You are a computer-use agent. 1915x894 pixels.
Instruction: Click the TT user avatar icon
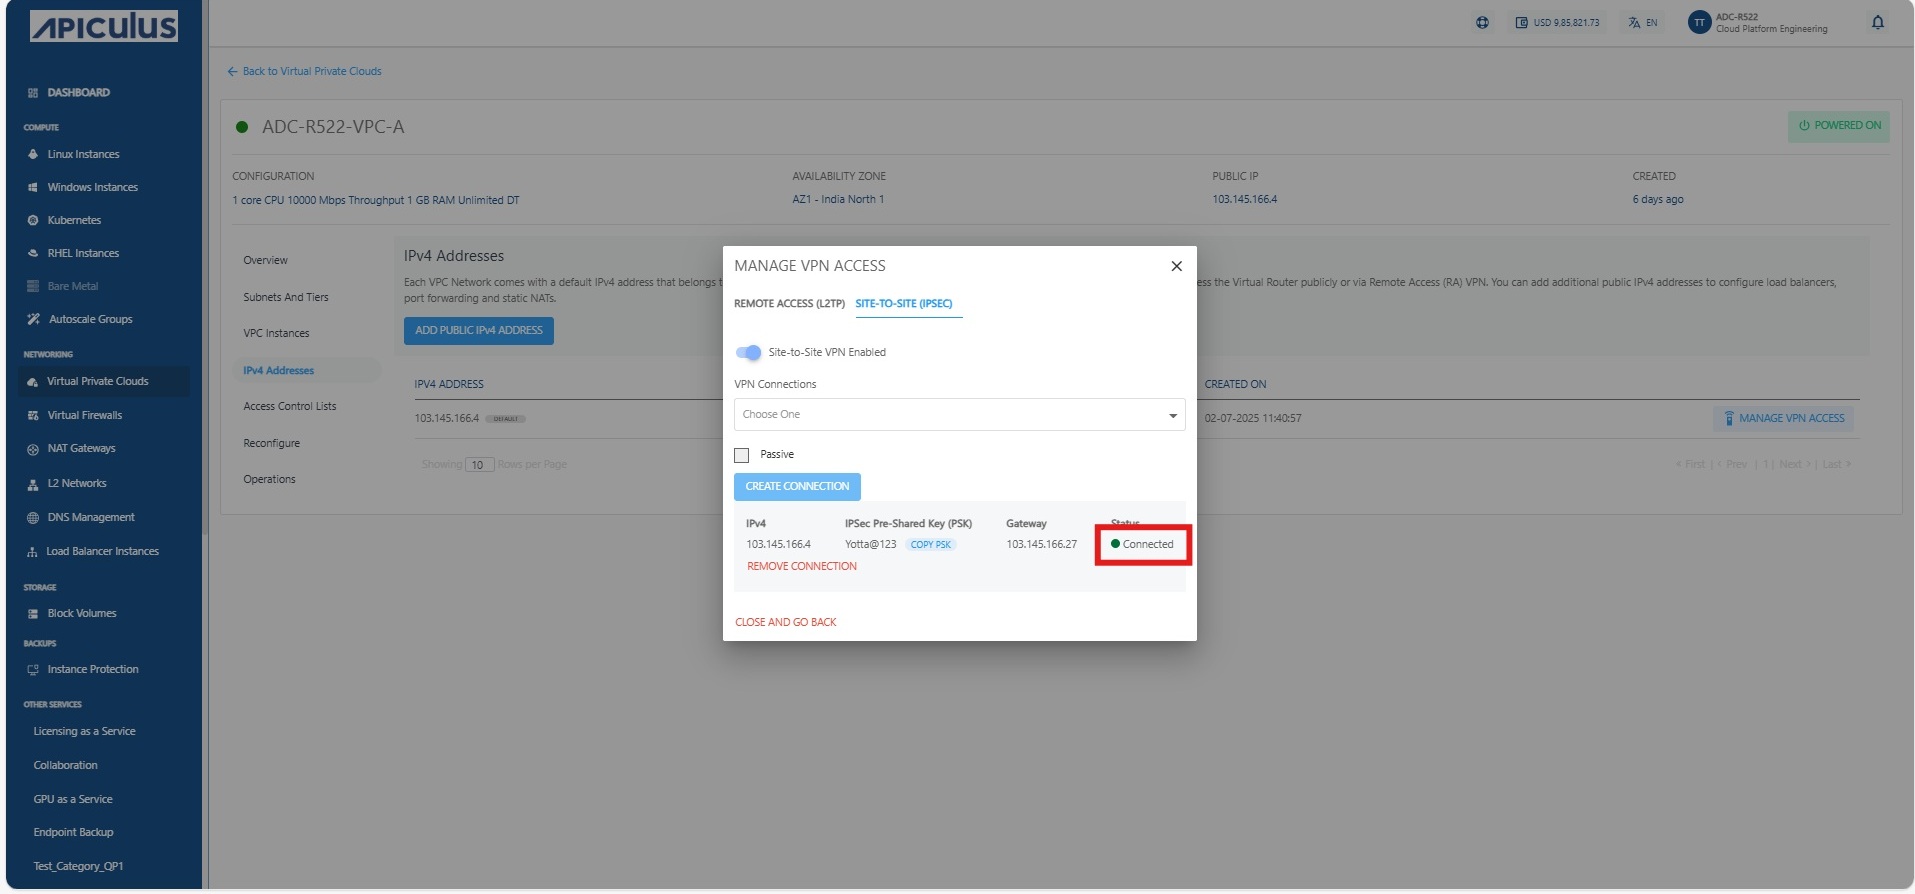pyautogui.click(x=1698, y=22)
